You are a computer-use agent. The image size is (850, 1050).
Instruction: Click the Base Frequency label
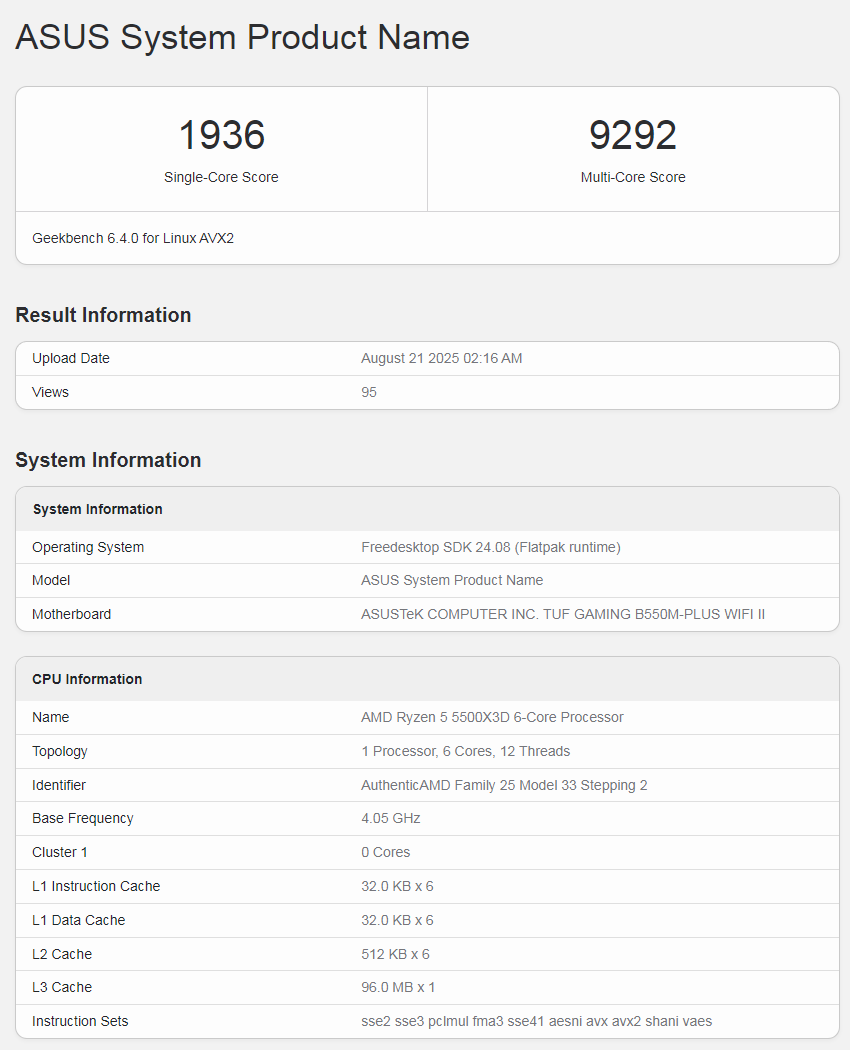point(82,818)
